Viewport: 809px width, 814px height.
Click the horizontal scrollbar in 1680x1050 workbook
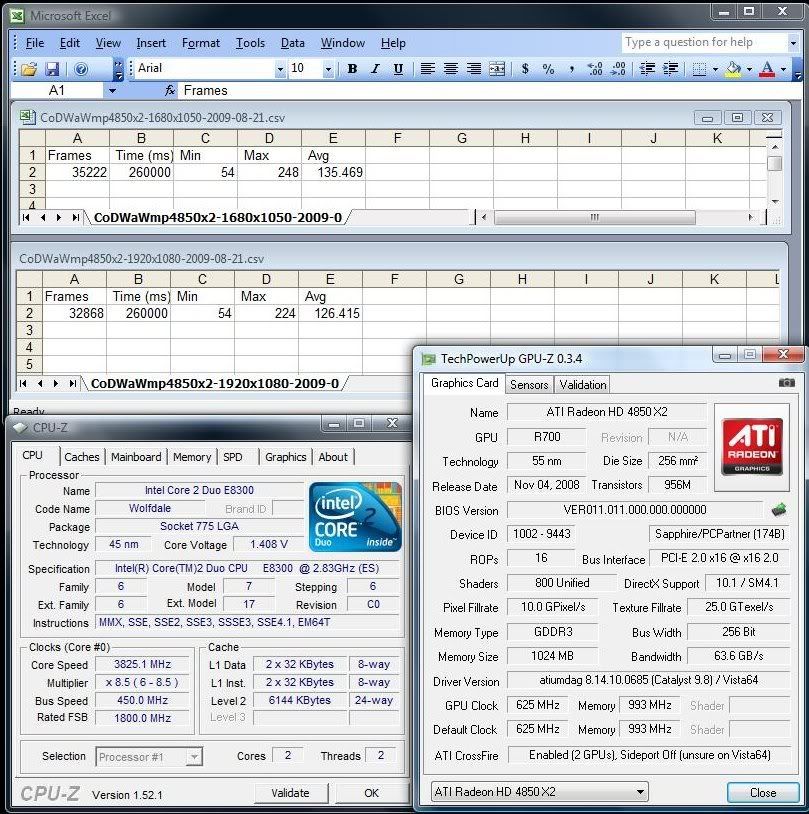click(x=594, y=218)
